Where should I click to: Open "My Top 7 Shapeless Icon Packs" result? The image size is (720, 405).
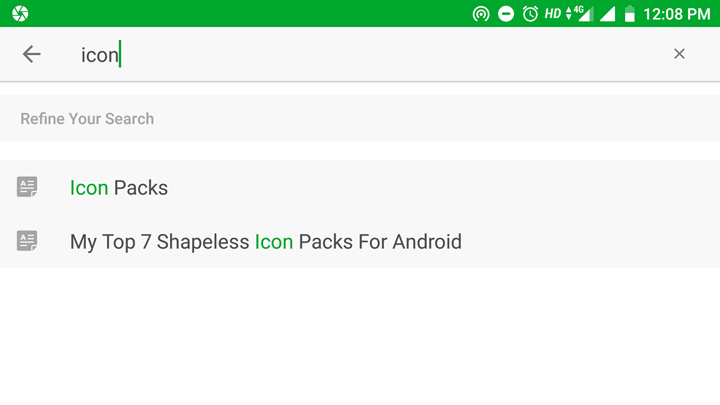coord(360,241)
